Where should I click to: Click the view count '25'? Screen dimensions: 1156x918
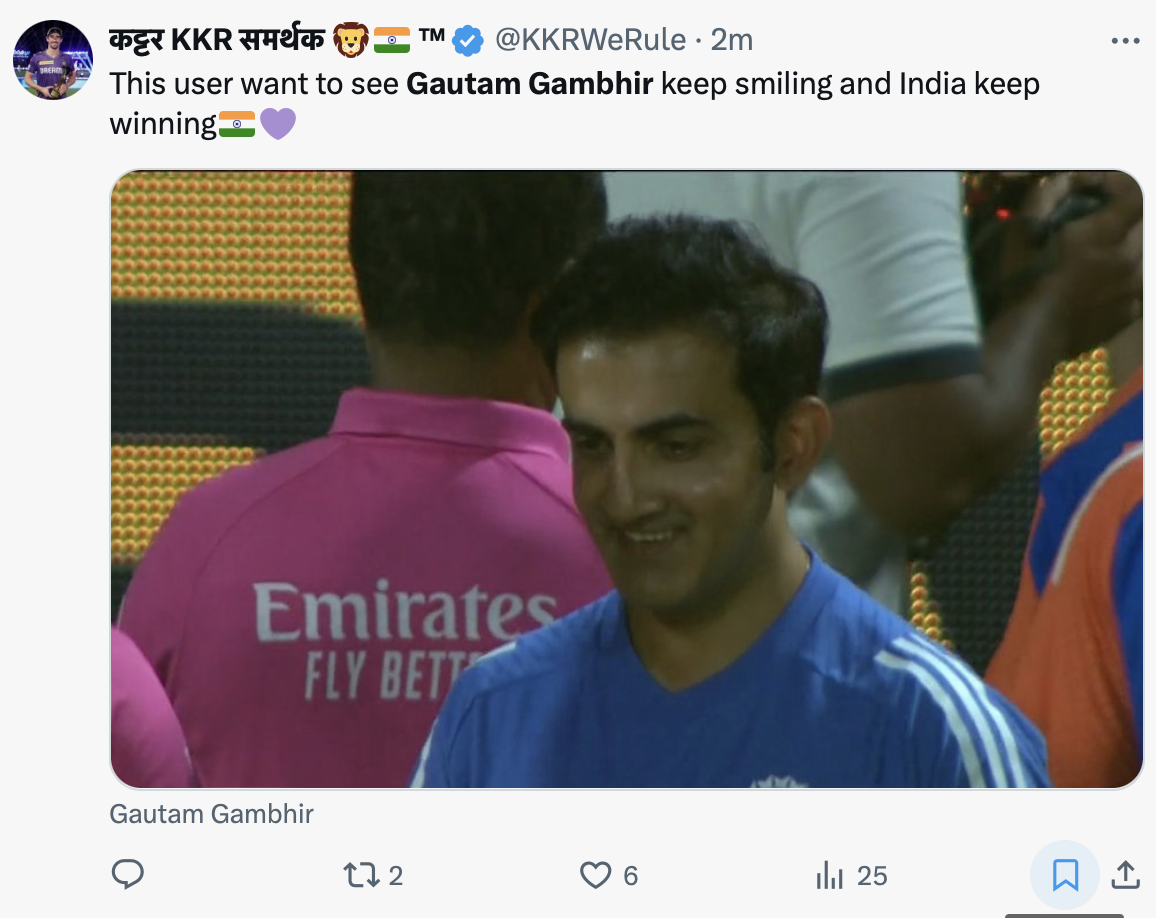(872, 876)
